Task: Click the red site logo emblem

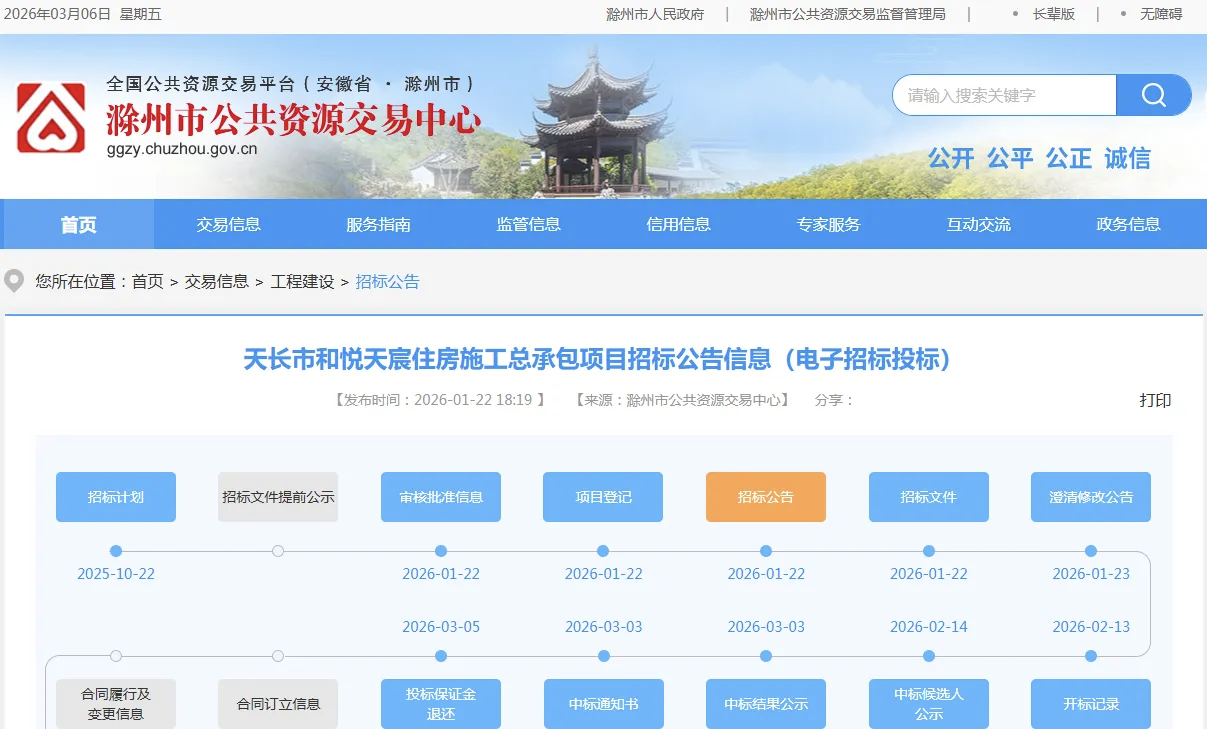Action: 51,118
